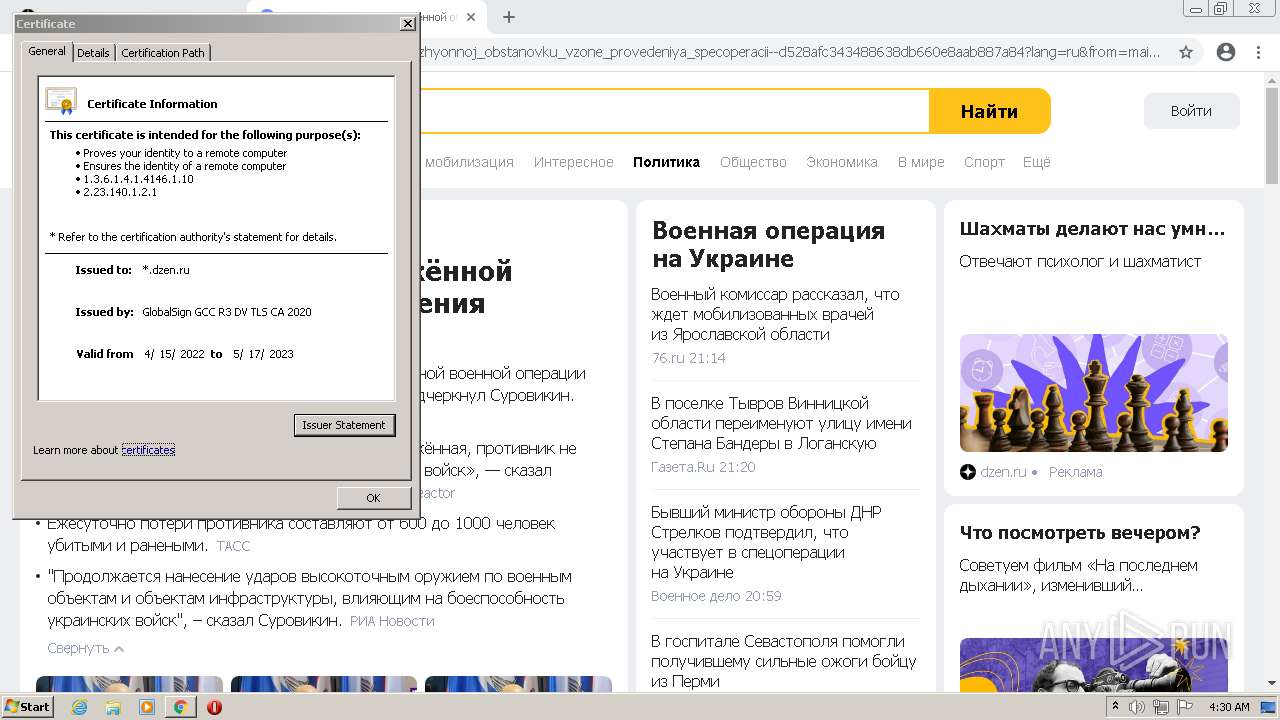1280x720 pixels.
Task: Open the Windows Start menu
Action: 27,706
